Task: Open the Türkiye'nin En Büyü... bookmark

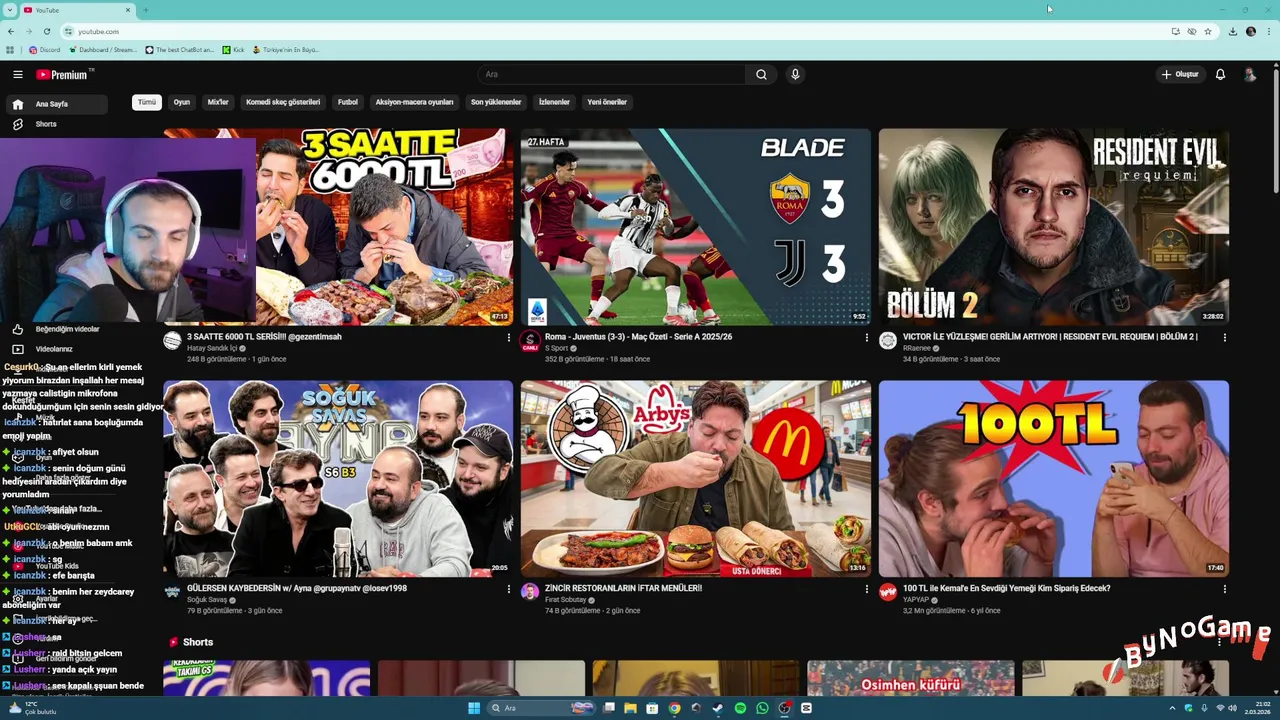Action: pyautogui.click(x=285, y=50)
